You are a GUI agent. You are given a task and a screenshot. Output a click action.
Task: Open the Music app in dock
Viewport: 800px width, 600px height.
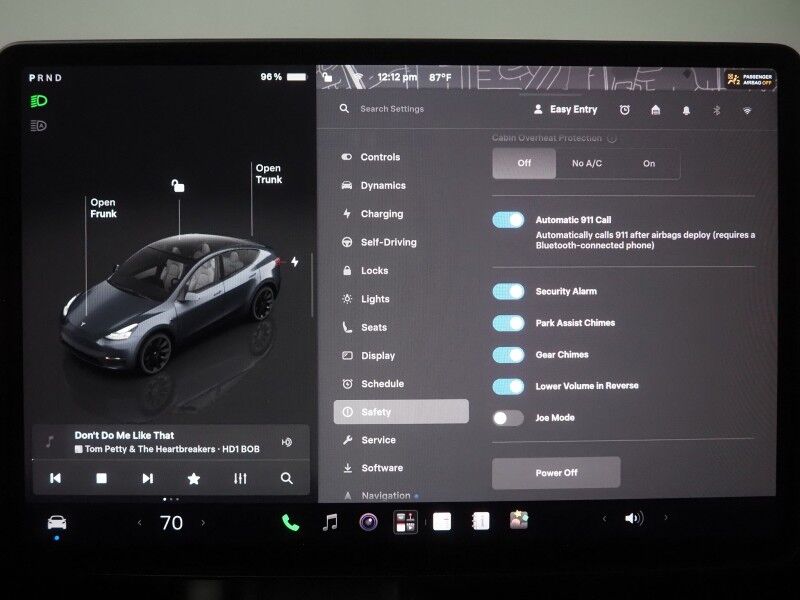[330, 522]
